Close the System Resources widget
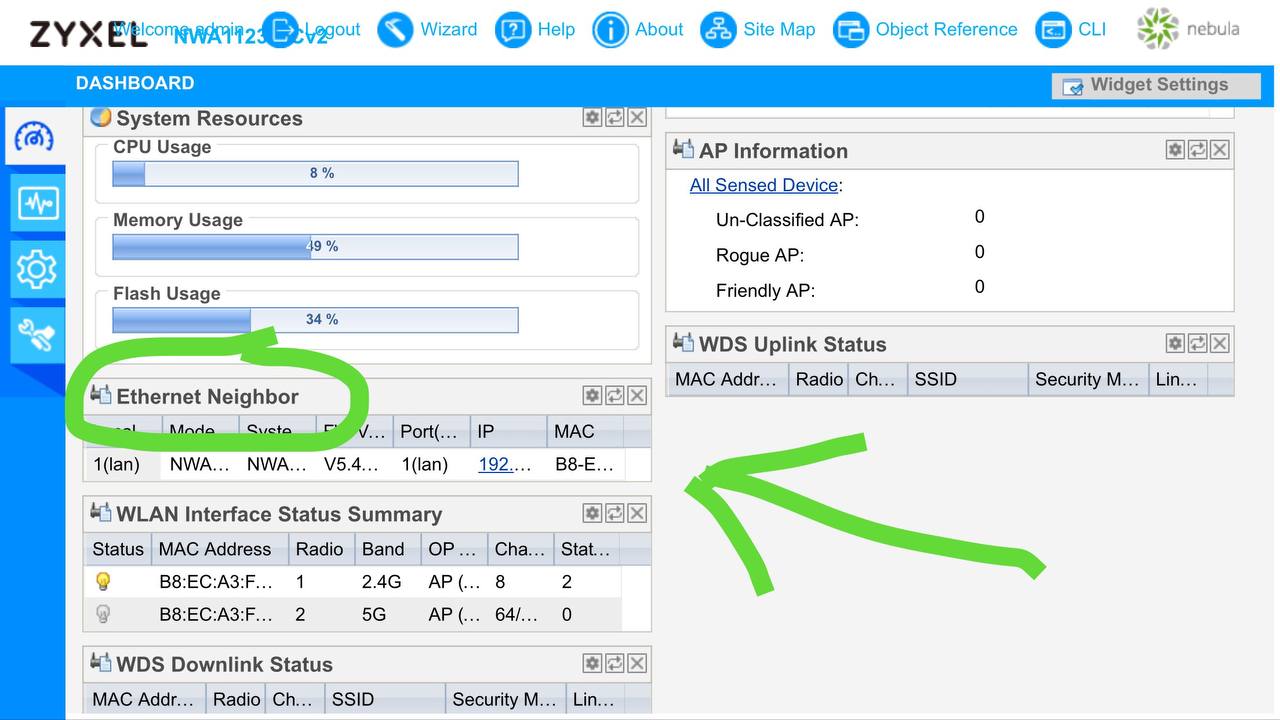This screenshot has width=1280, height=720. point(637,117)
